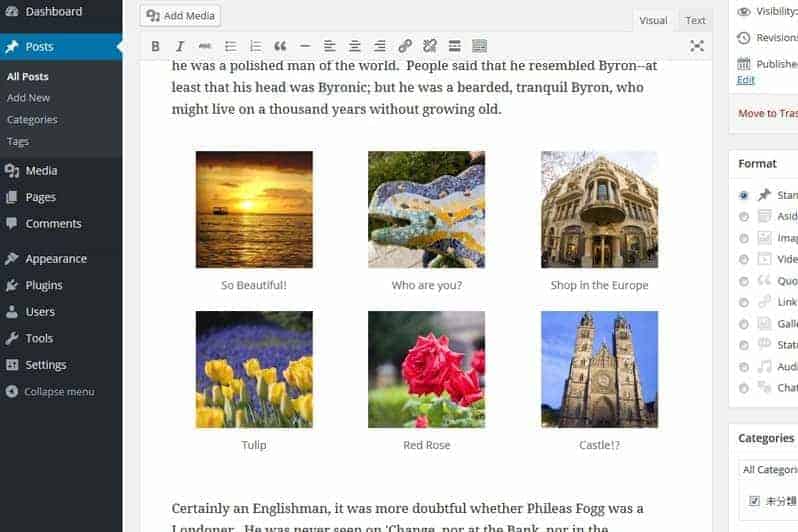Switch to the Text editor tab

695,20
